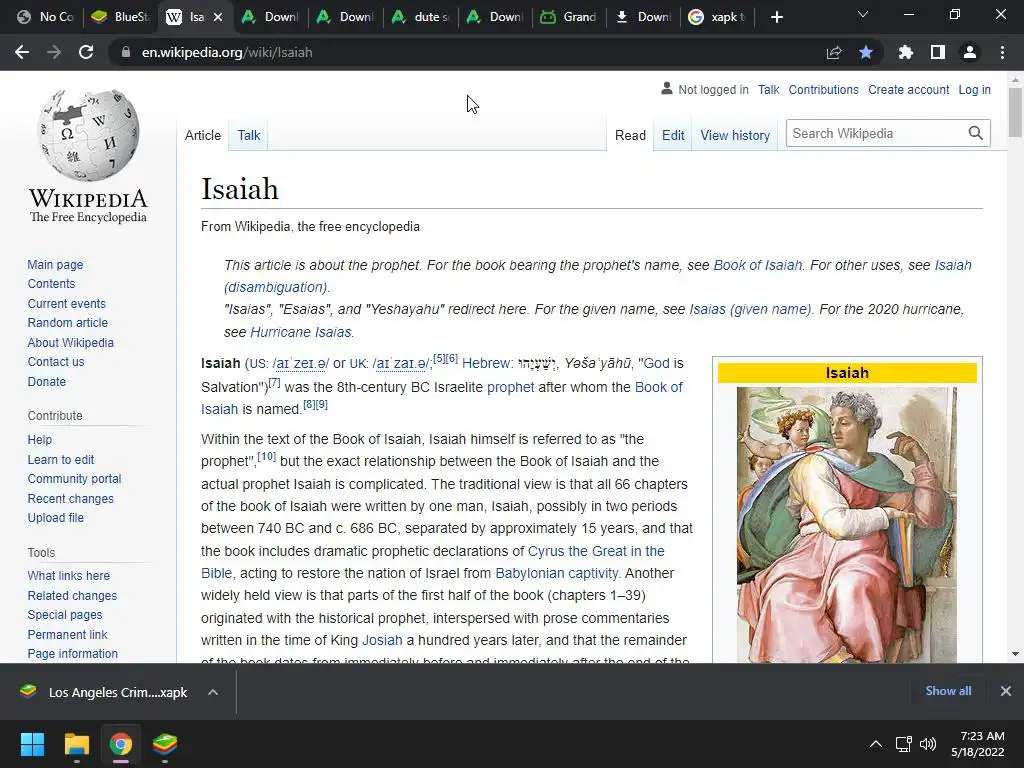Open the top-bar Talk link beside Contributions
Screen dimensions: 1024x768
pos(769,89)
